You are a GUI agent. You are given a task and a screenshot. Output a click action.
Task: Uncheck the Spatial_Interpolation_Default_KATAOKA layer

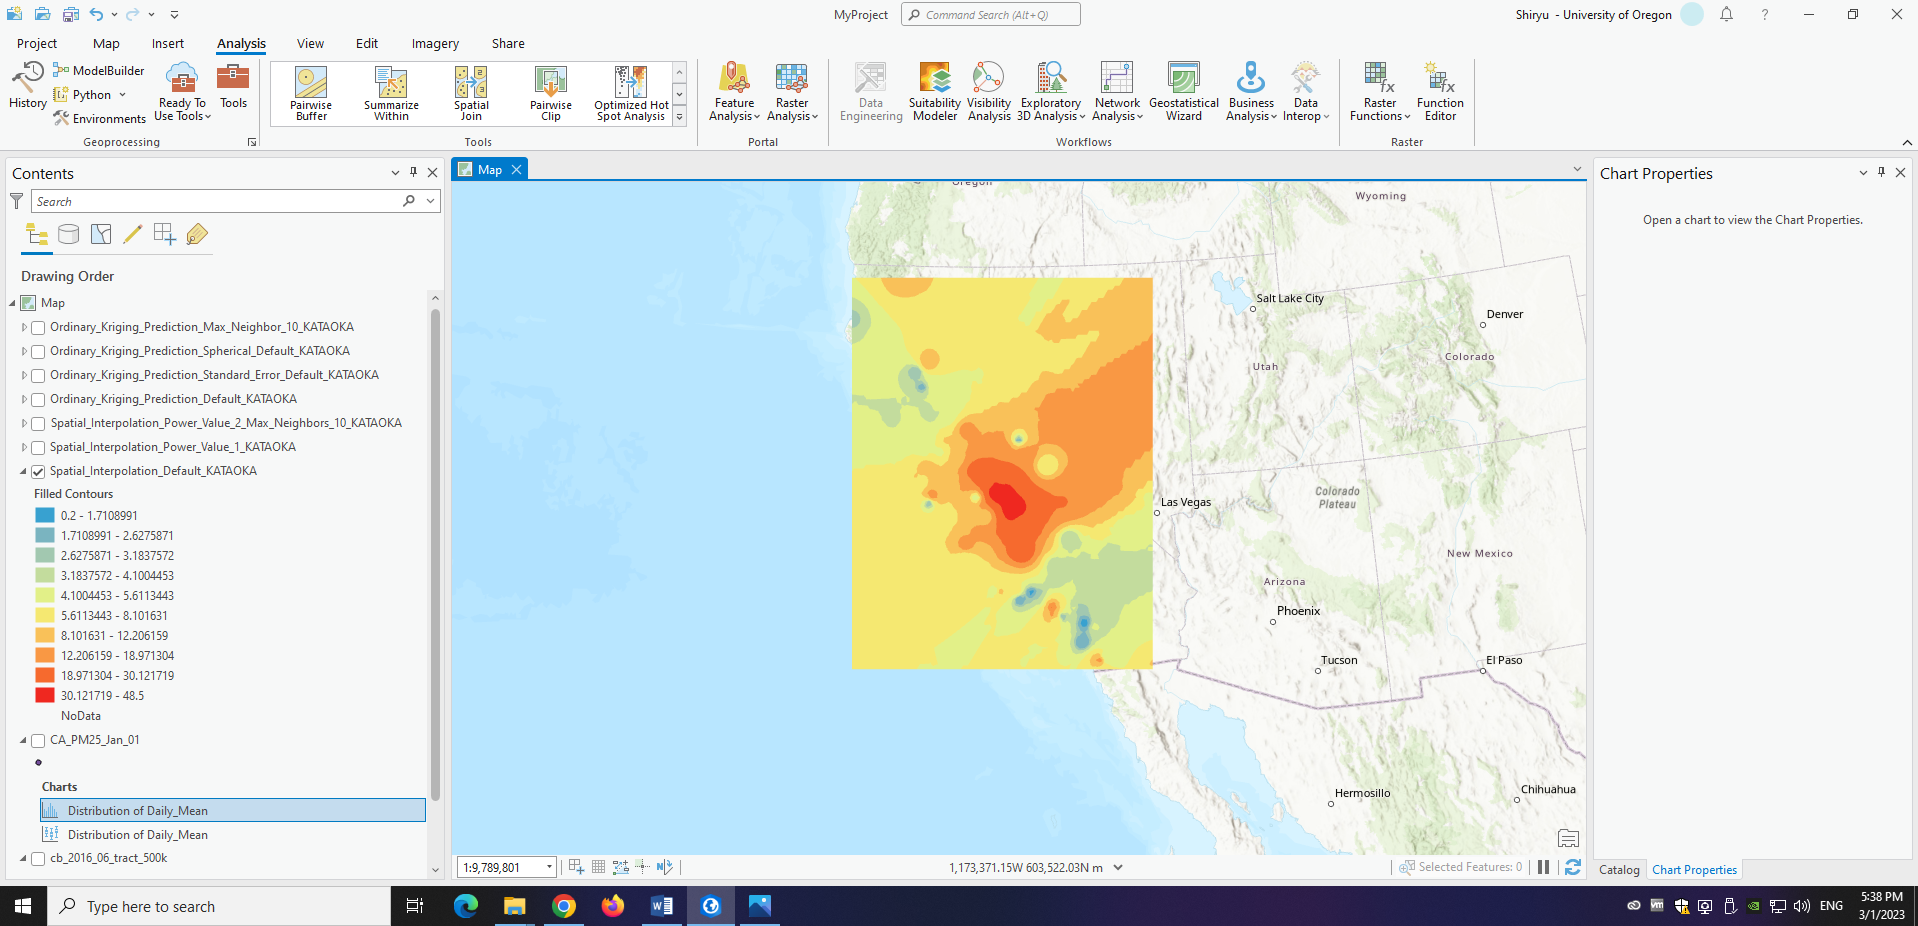click(37, 471)
